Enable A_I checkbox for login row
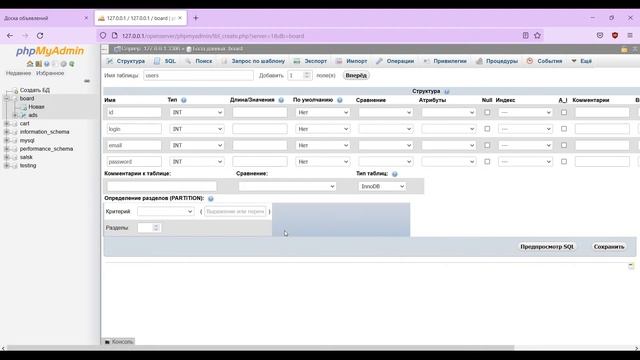 (x=564, y=129)
